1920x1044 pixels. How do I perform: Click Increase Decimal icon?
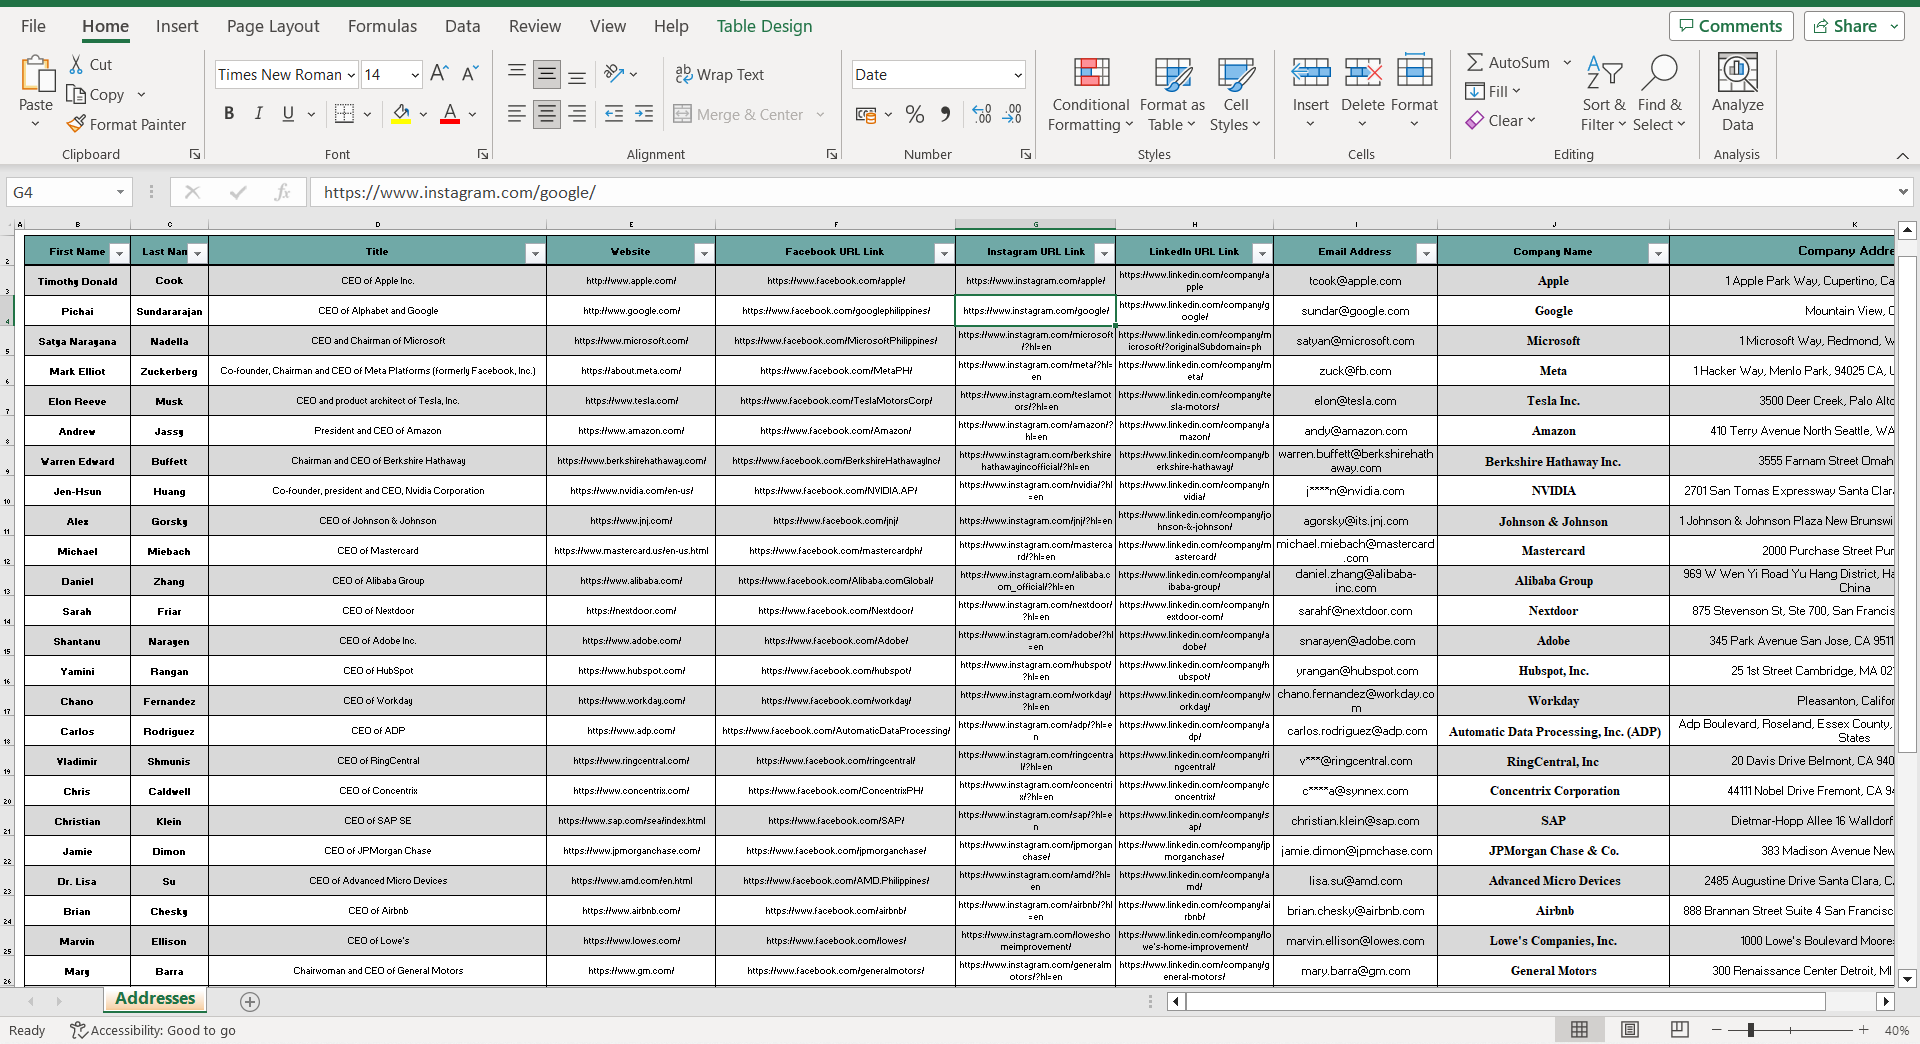(x=982, y=114)
